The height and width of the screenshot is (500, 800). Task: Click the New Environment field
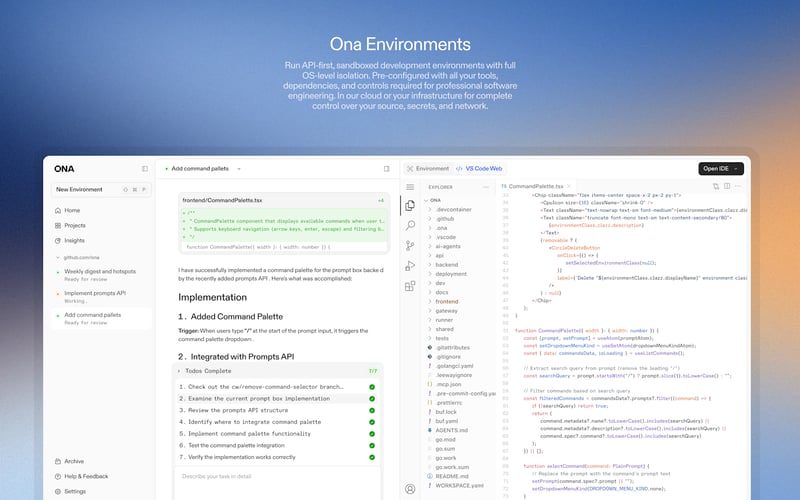(x=101, y=189)
